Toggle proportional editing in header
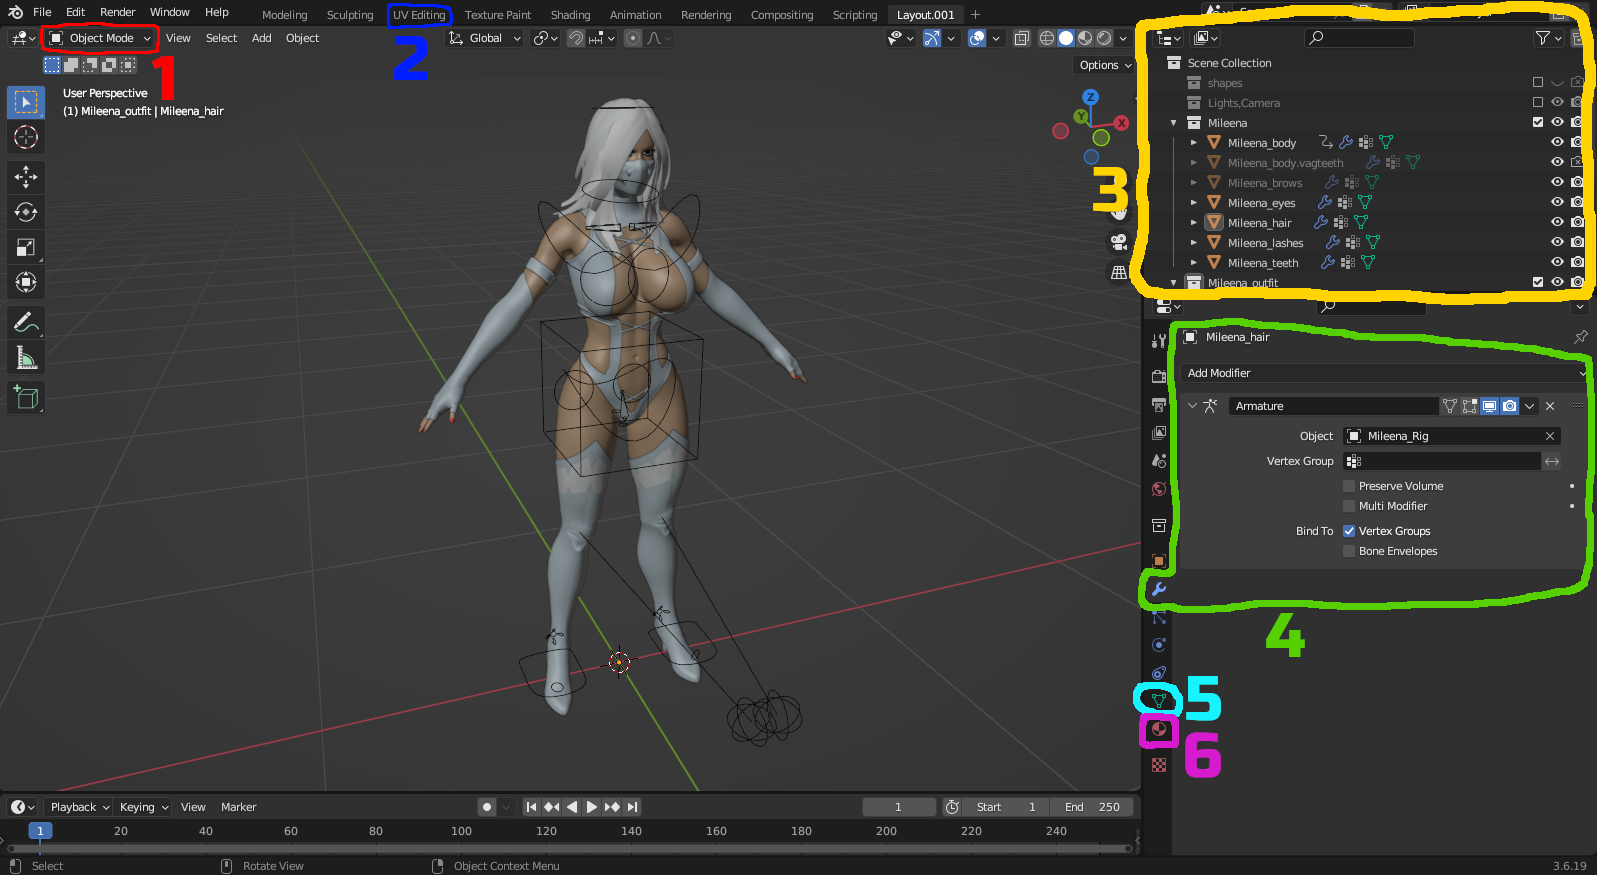This screenshot has width=1597, height=875. coord(633,38)
